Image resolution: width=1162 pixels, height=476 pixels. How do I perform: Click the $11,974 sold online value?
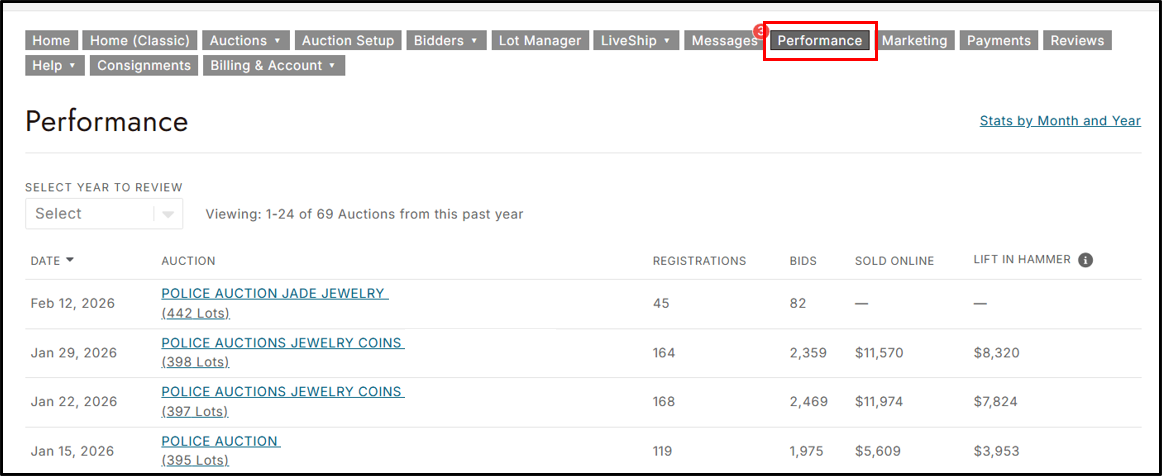point(879,402)
